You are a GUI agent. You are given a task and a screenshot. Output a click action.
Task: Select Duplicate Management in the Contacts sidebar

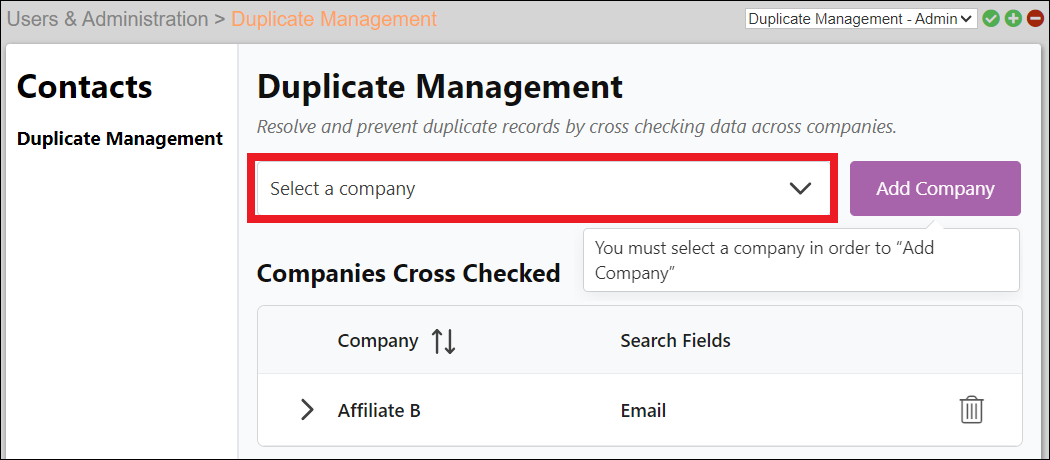120,139
